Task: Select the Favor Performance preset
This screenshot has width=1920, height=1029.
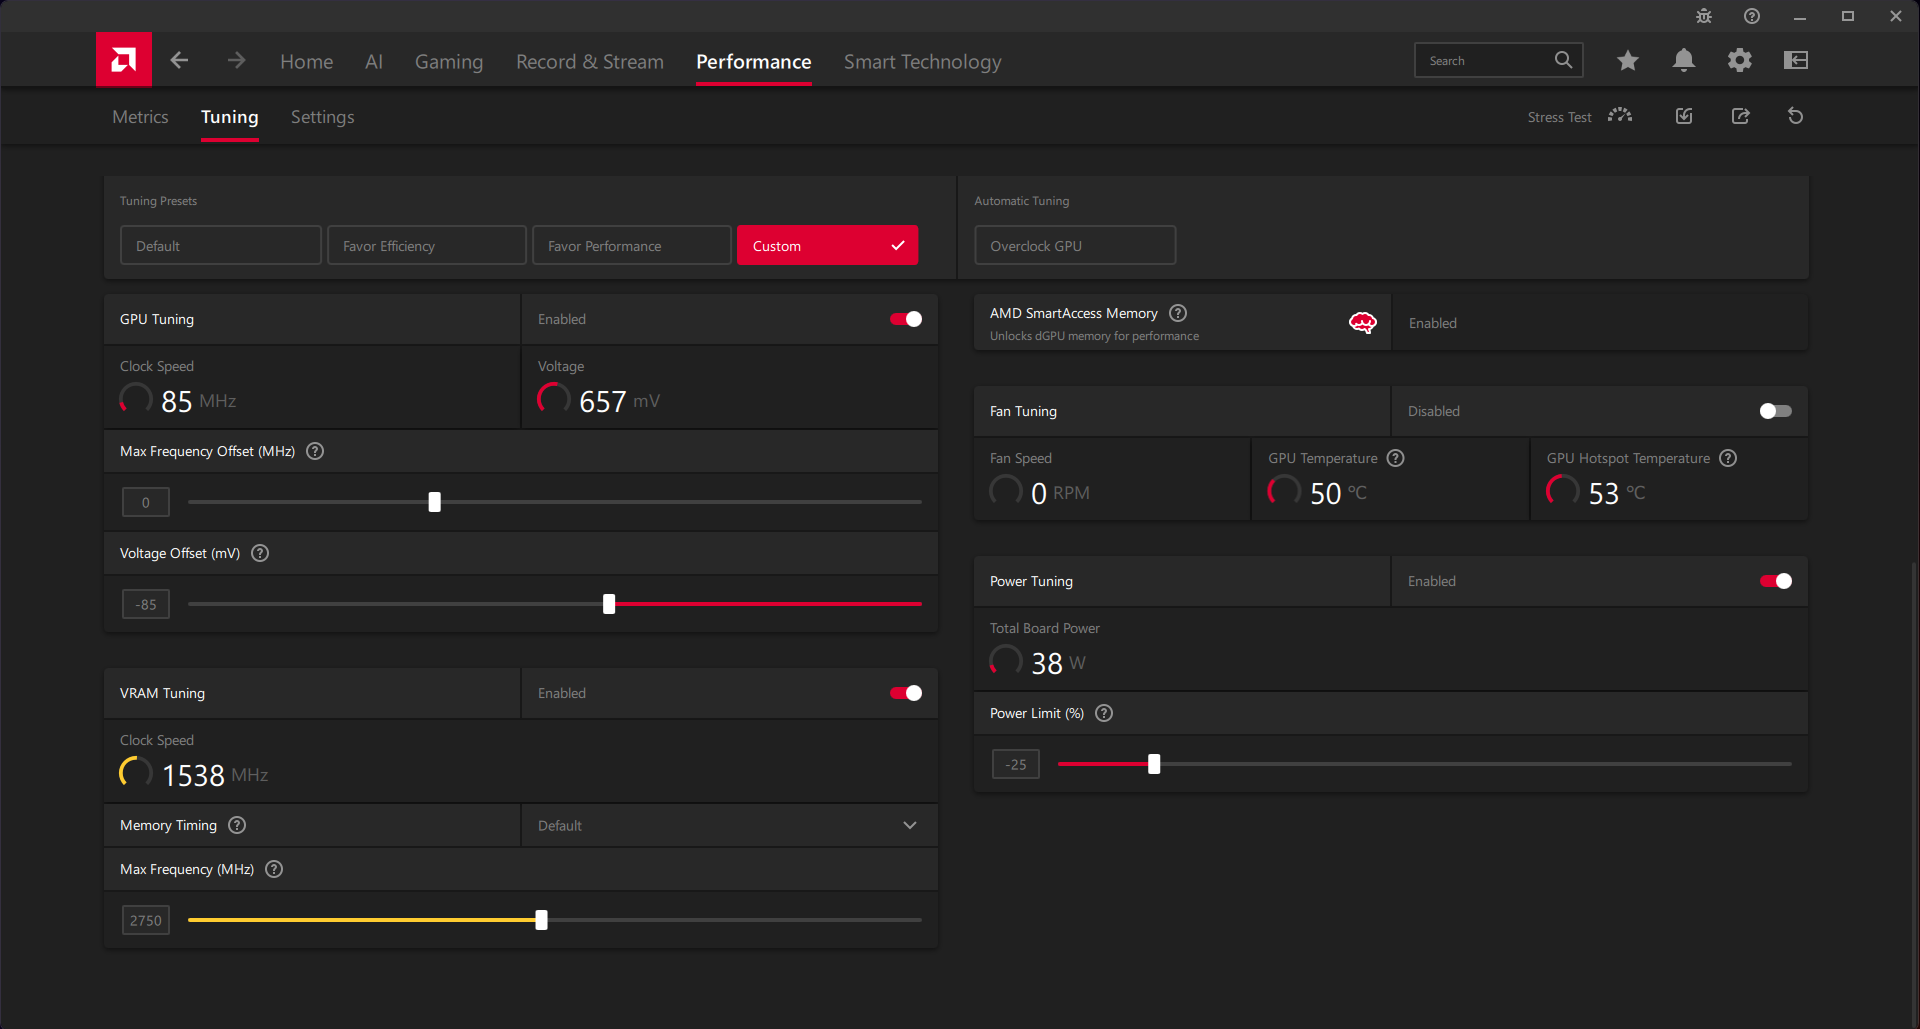Action: 632,245
